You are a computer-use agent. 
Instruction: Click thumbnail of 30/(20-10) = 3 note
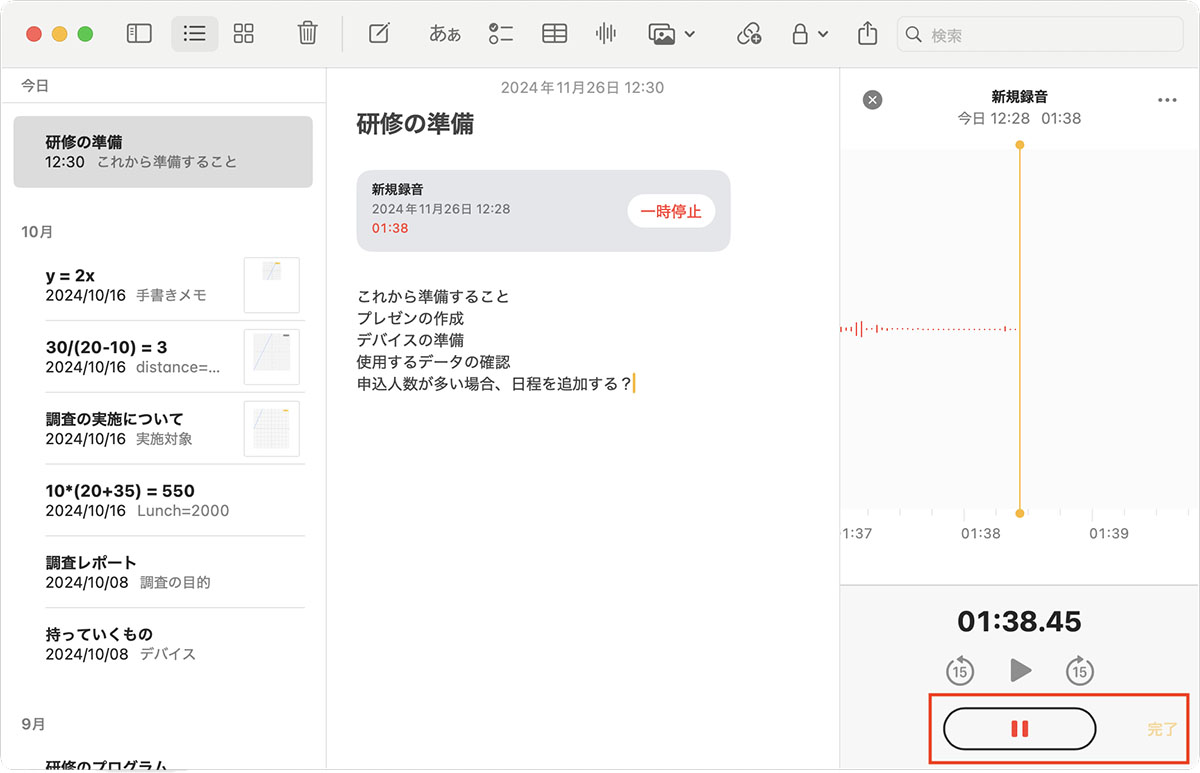272,357
